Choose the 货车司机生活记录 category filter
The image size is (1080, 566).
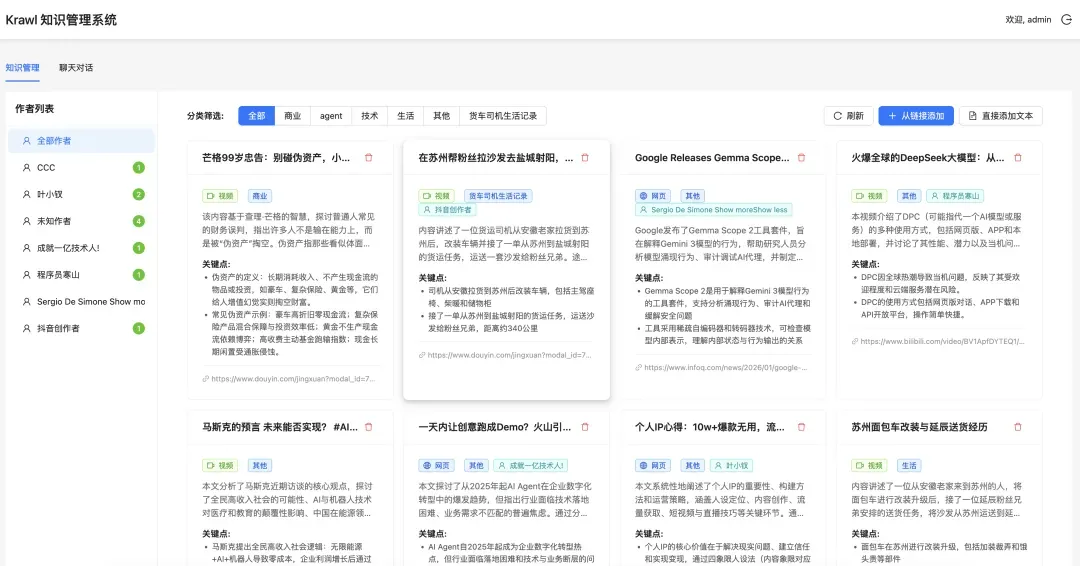coord(503,116)
